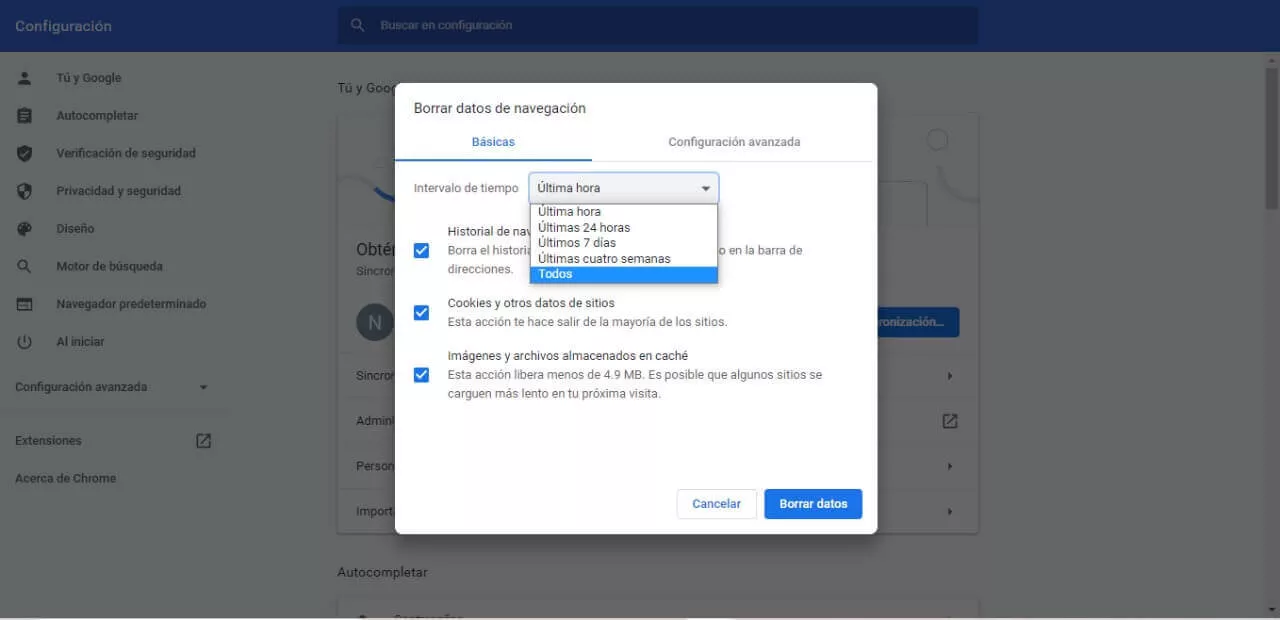
Task: Click the Buscar en configuración search field
Action: [x=657, y=25]
